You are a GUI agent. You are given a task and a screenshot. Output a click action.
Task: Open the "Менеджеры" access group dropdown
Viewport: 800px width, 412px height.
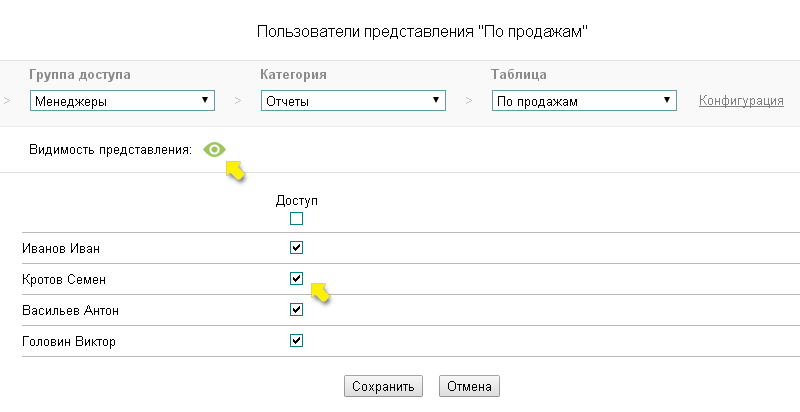[121, 101]
